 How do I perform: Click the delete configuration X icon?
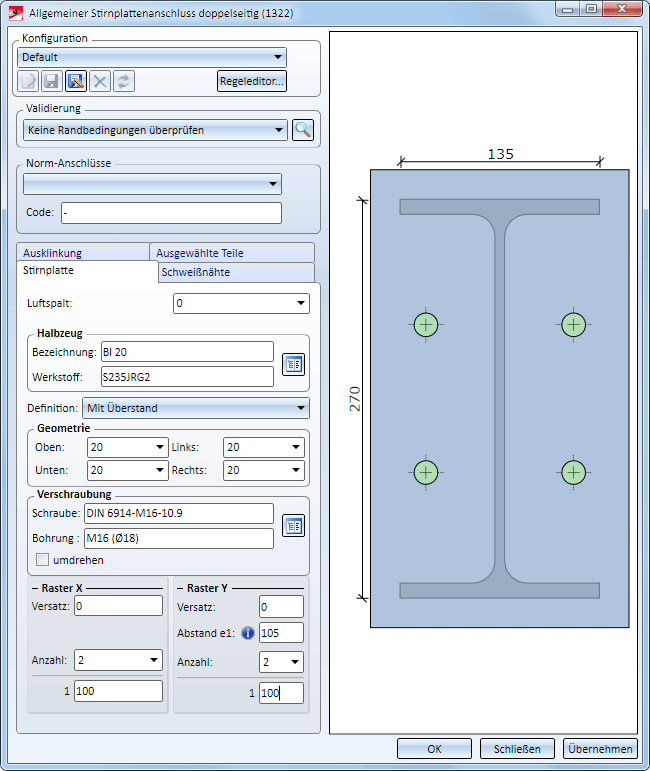pyautogui.click(x=100, y=81)
